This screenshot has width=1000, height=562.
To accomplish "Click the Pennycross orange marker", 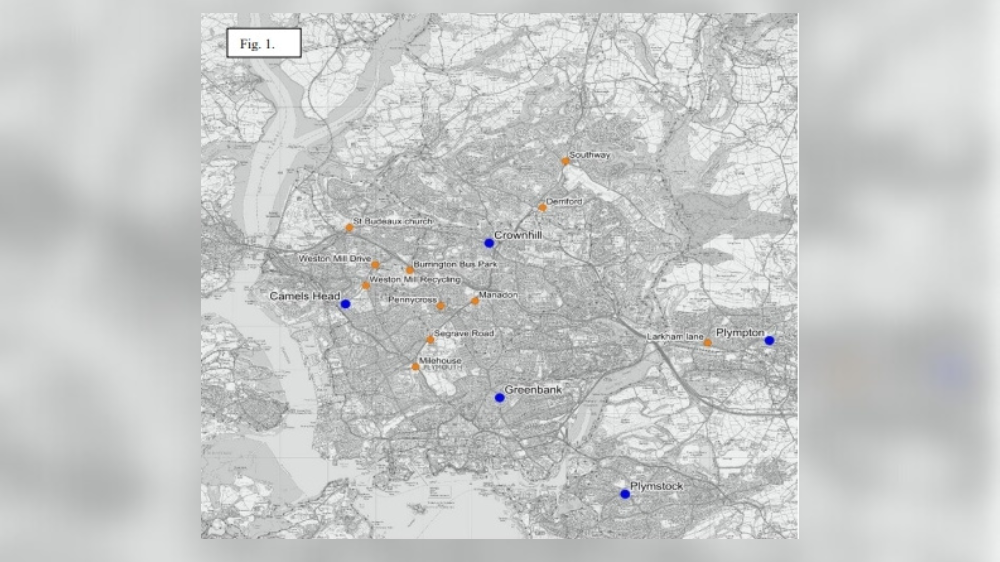I will coord(441,306).
